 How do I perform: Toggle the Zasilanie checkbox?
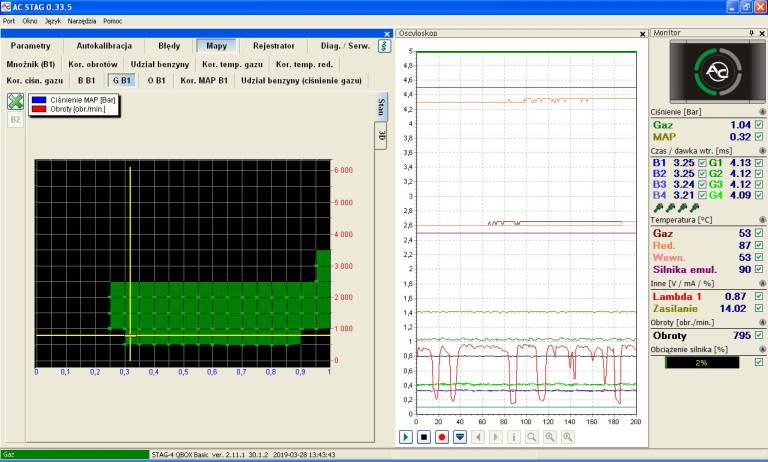759,309
